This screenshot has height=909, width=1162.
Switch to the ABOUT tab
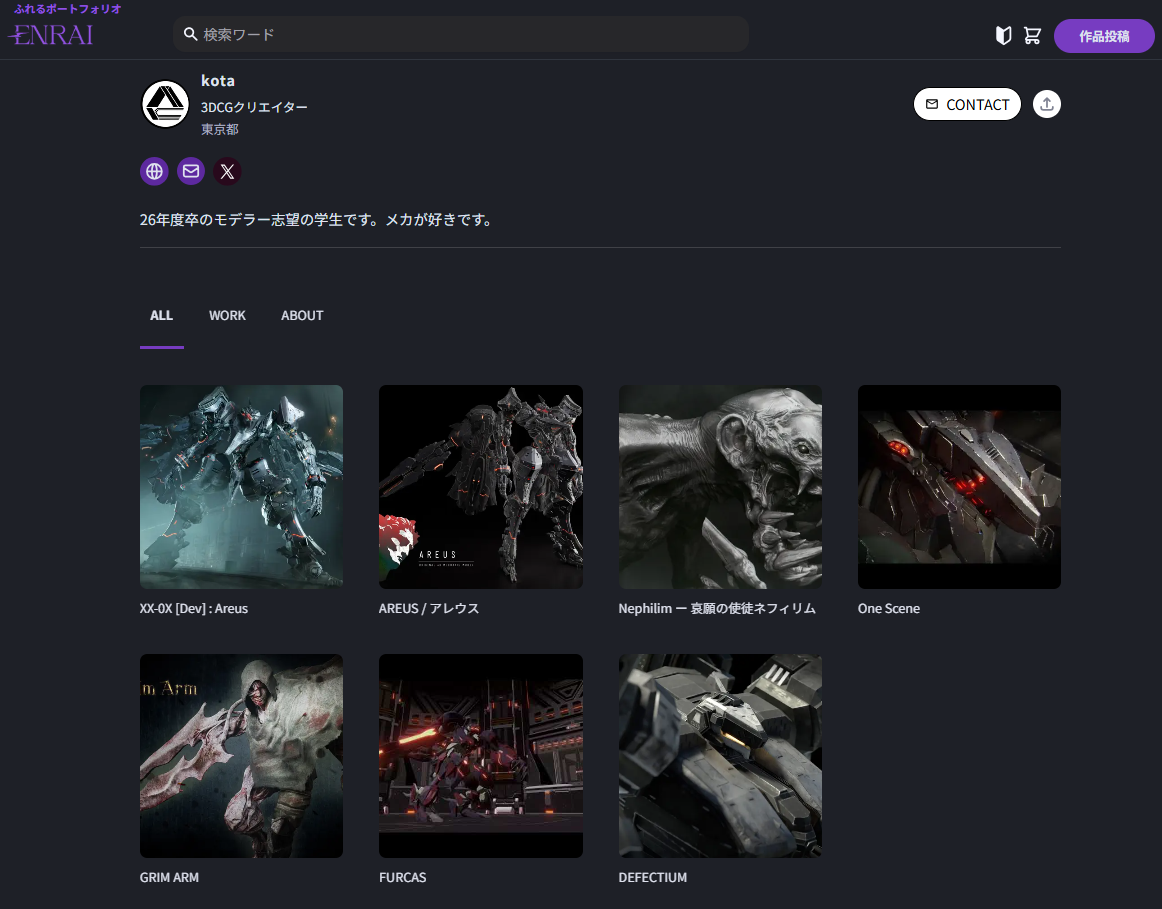tap(302, 316)
